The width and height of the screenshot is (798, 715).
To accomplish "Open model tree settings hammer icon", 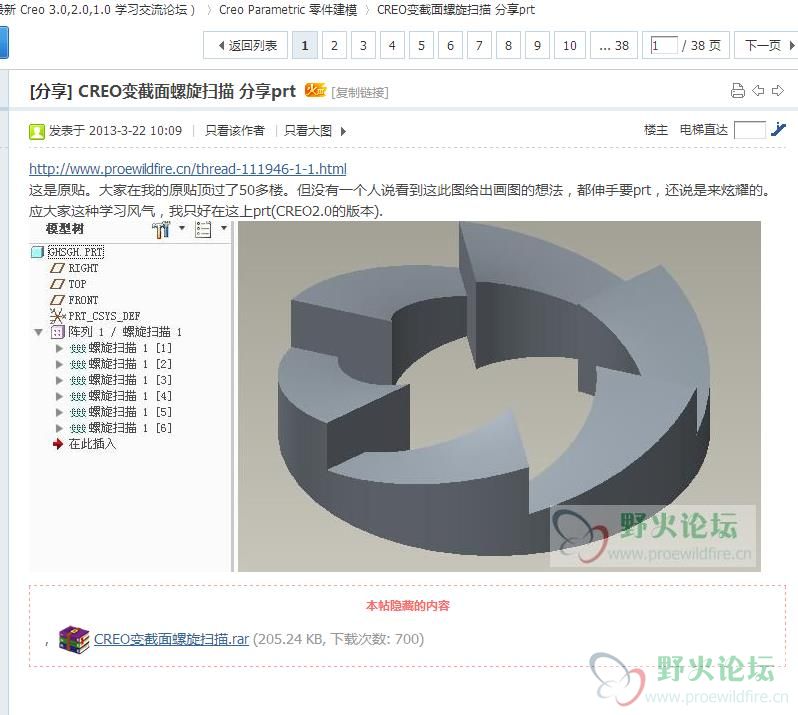I will [162, 230].
